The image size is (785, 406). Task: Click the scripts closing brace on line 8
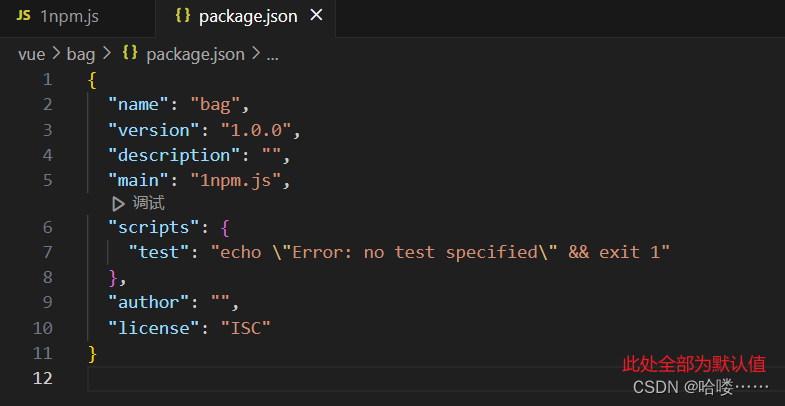(x=113, y=277)
